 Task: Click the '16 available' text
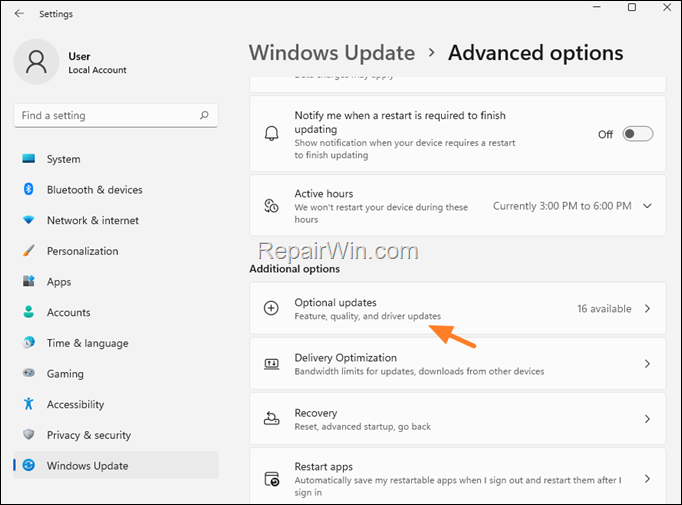point(604,308)
